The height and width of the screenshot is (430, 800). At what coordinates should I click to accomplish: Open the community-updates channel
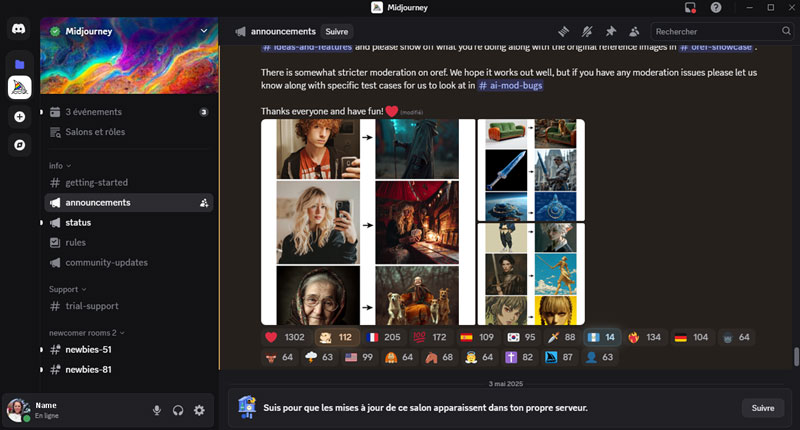[x=129, y=263]
